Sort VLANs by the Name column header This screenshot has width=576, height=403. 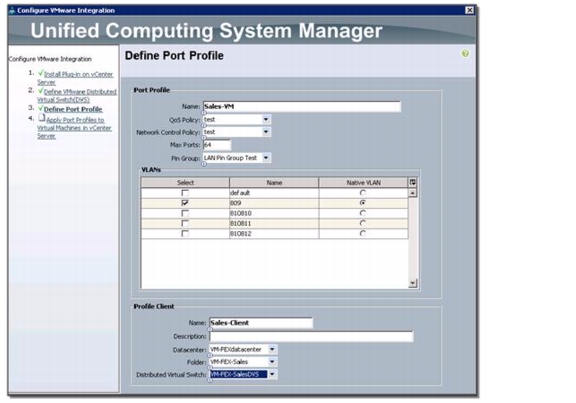click(274, 183)
